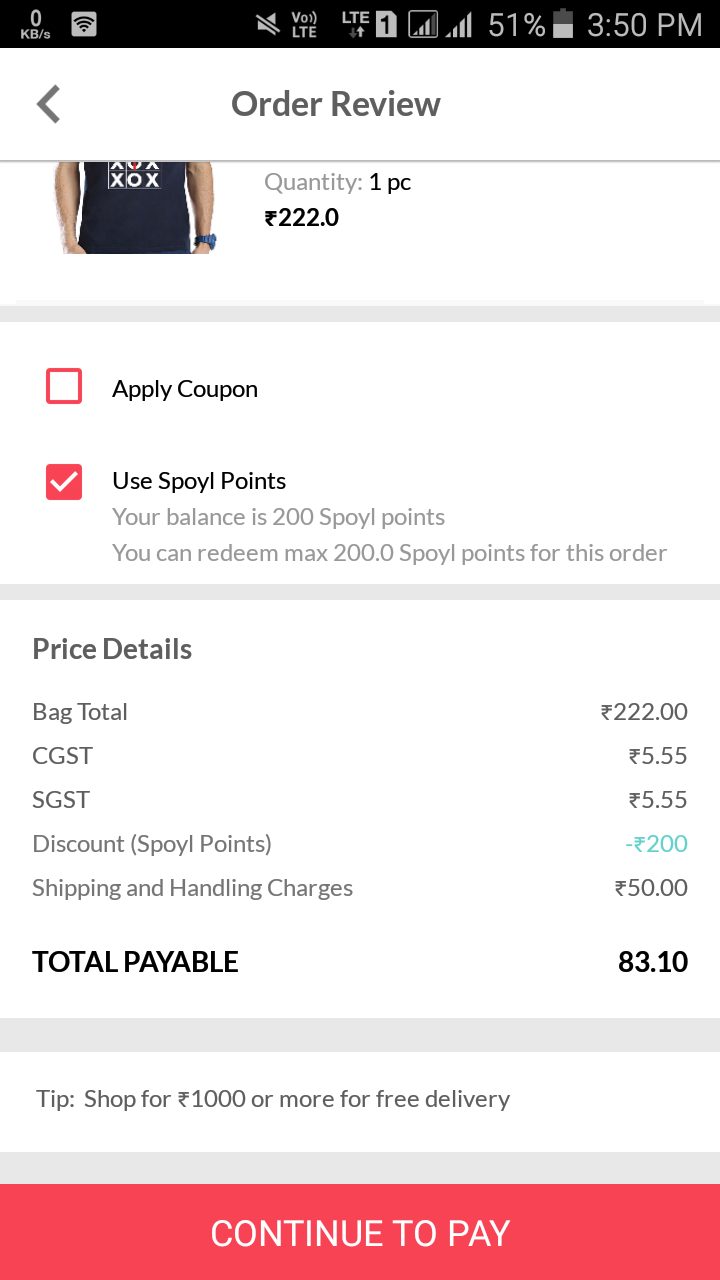Viewport: 720px width, 1280px height.
Task: Tap the SIM 1 indicator icon
Action: coord(386,24)
